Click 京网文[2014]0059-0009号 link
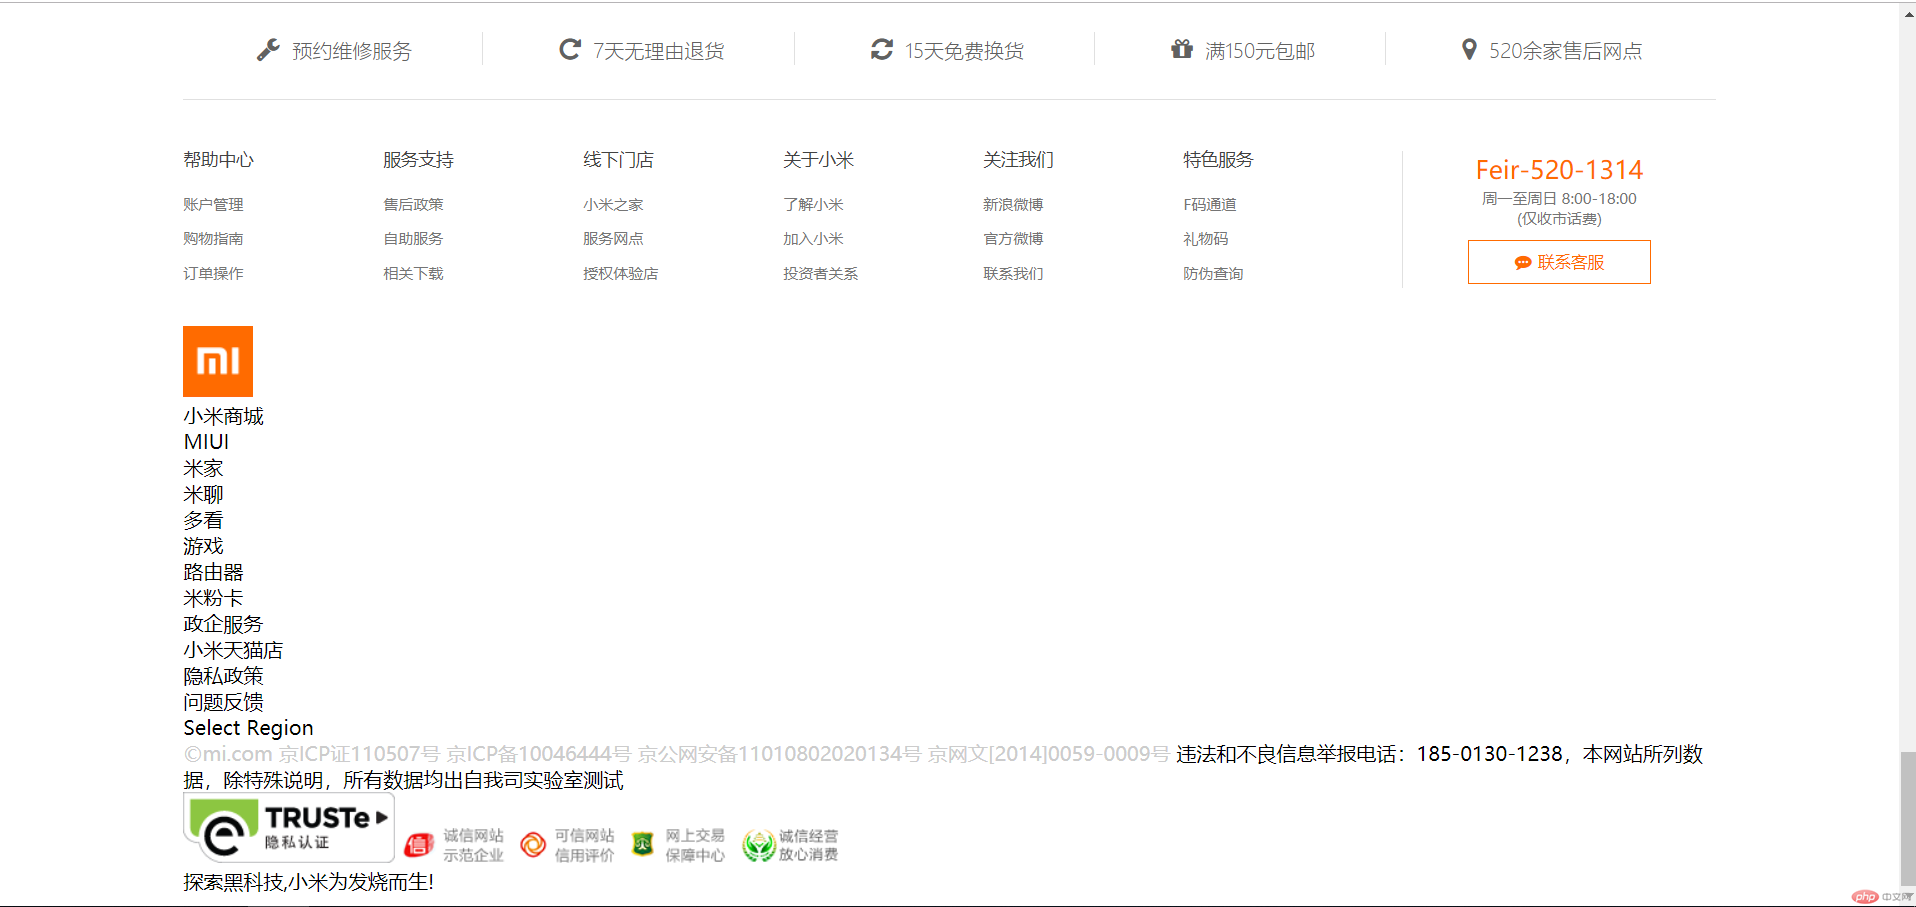Image resolution: width=1916 pixels, height=907 pixels. [x=1048, y=754]
